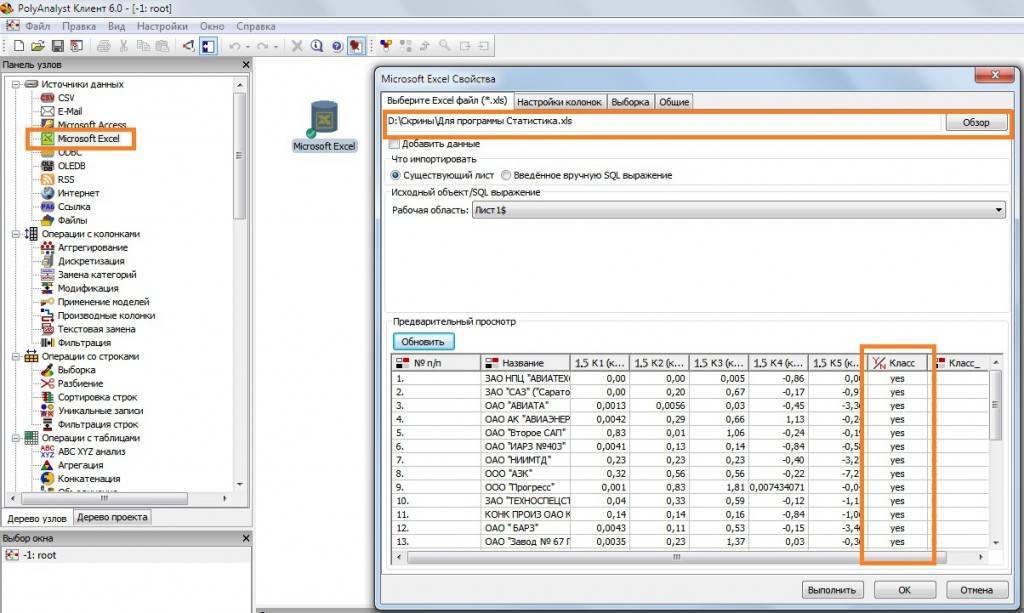Collapse the Источники данных tree group

(x=16, y=85)
